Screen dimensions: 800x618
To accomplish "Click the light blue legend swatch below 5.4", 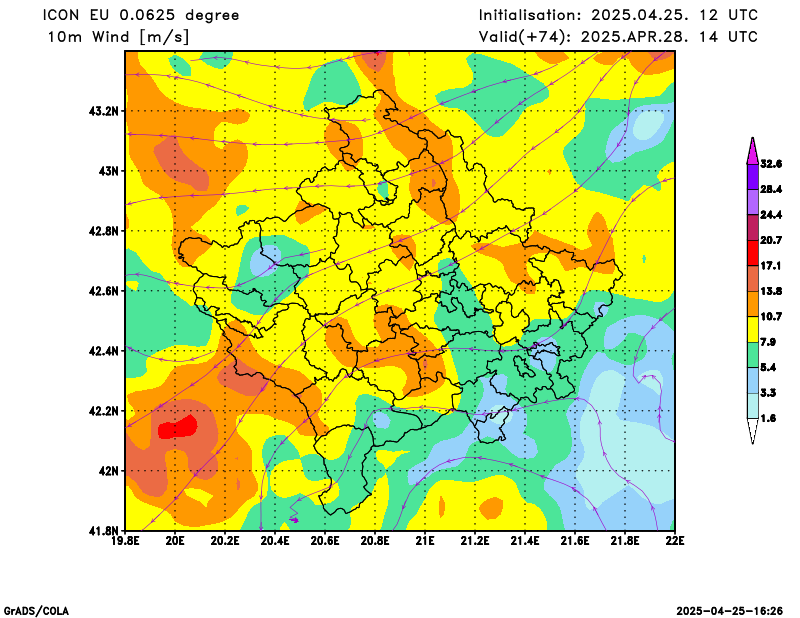I will pos(752,380).
